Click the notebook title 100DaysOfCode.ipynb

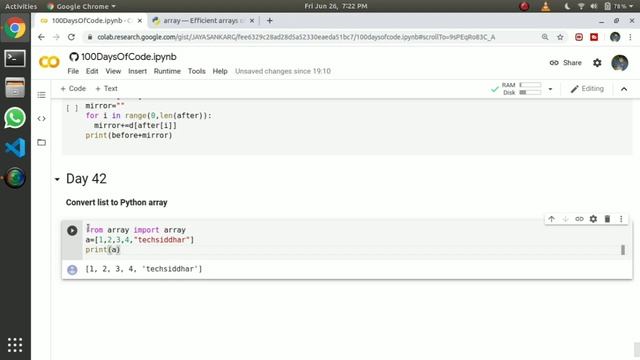[x=129, y=57]
